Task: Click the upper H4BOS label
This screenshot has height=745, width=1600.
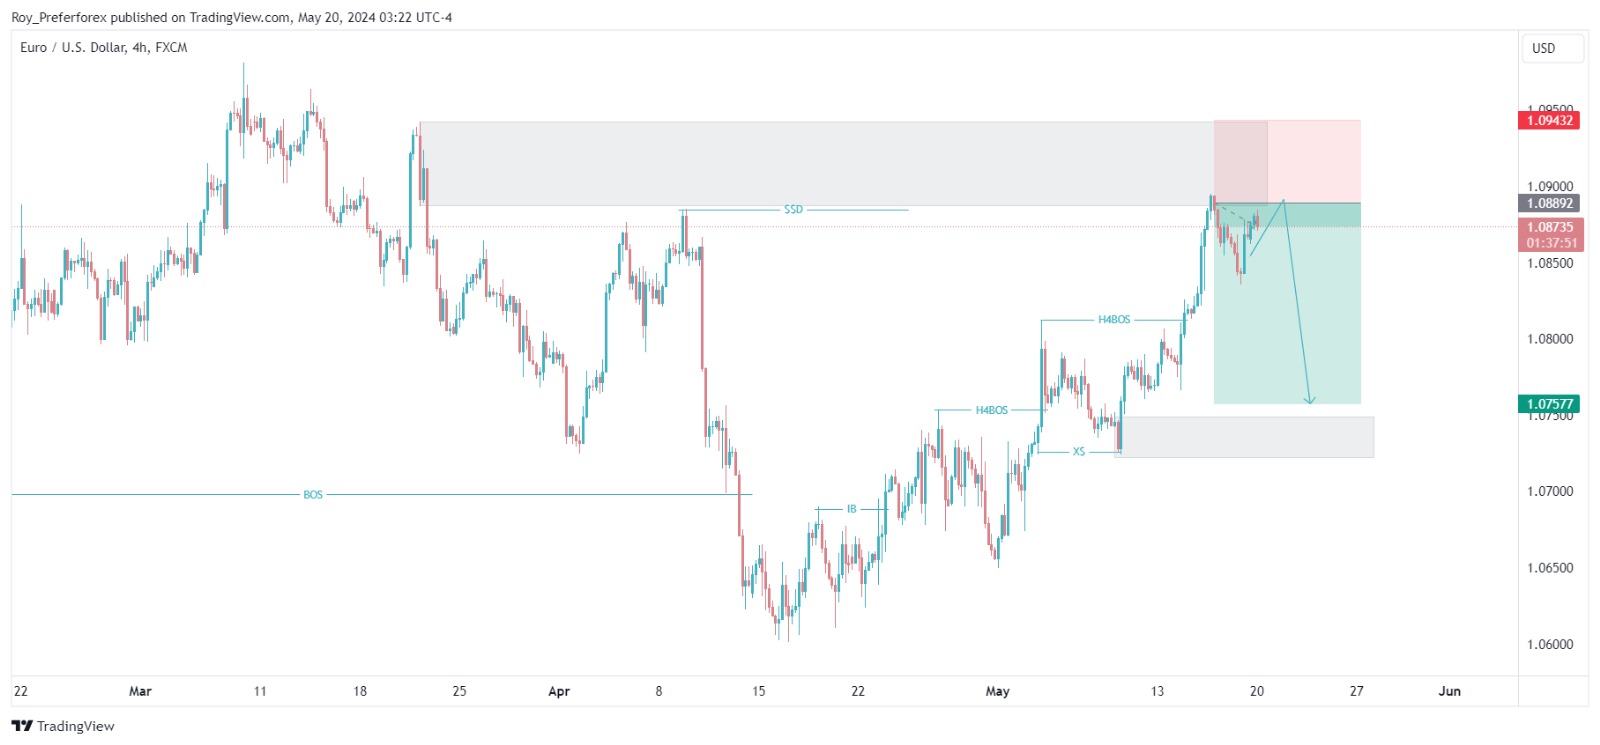Action: coord(1114,320)
